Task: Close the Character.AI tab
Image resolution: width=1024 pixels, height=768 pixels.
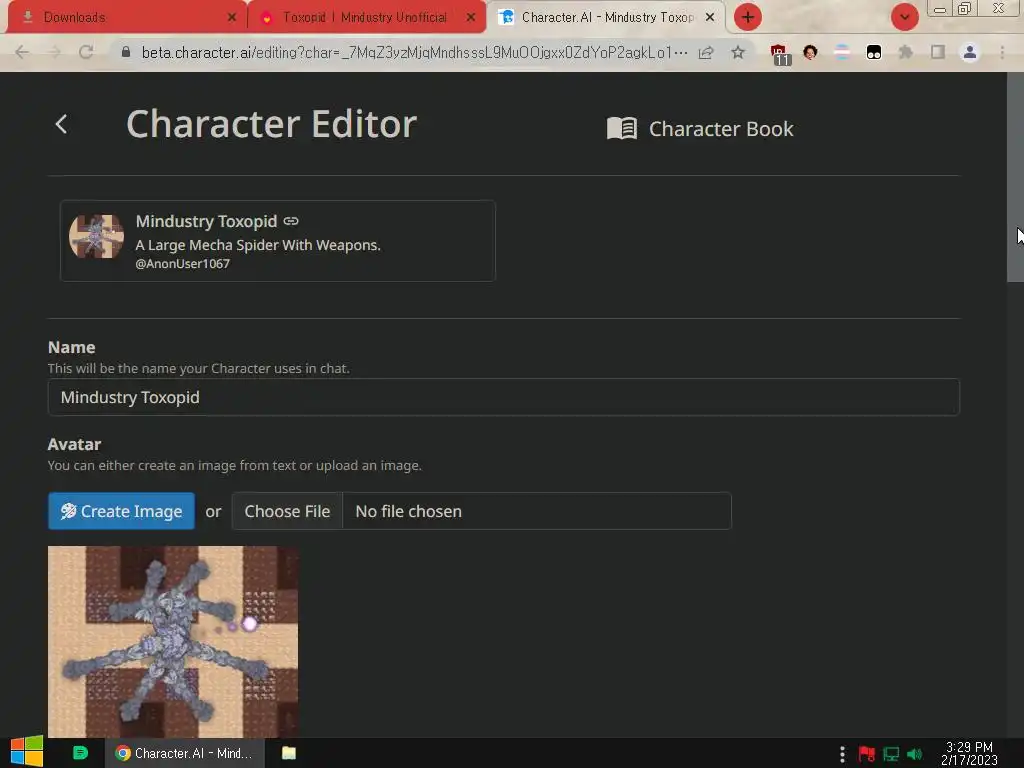Action: coord(710,18)
